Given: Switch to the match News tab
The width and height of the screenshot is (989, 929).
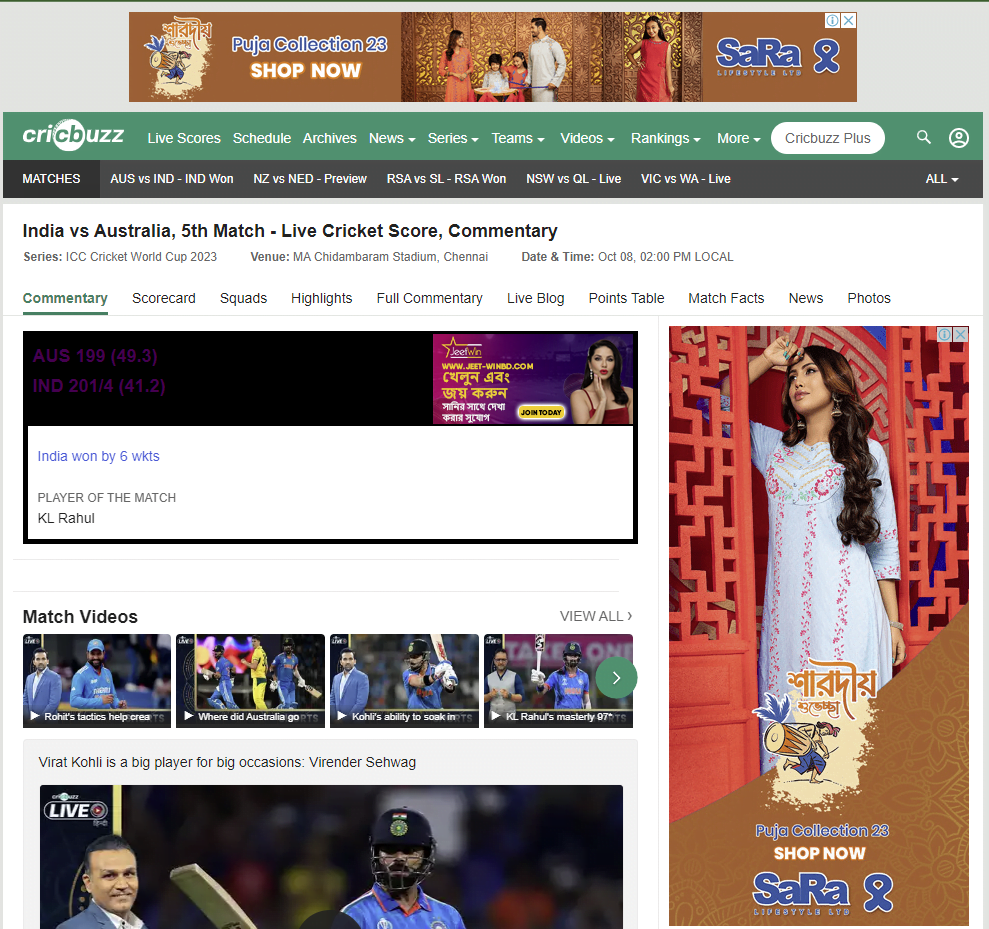Looking at the screenshot, I should click(805, 298).
